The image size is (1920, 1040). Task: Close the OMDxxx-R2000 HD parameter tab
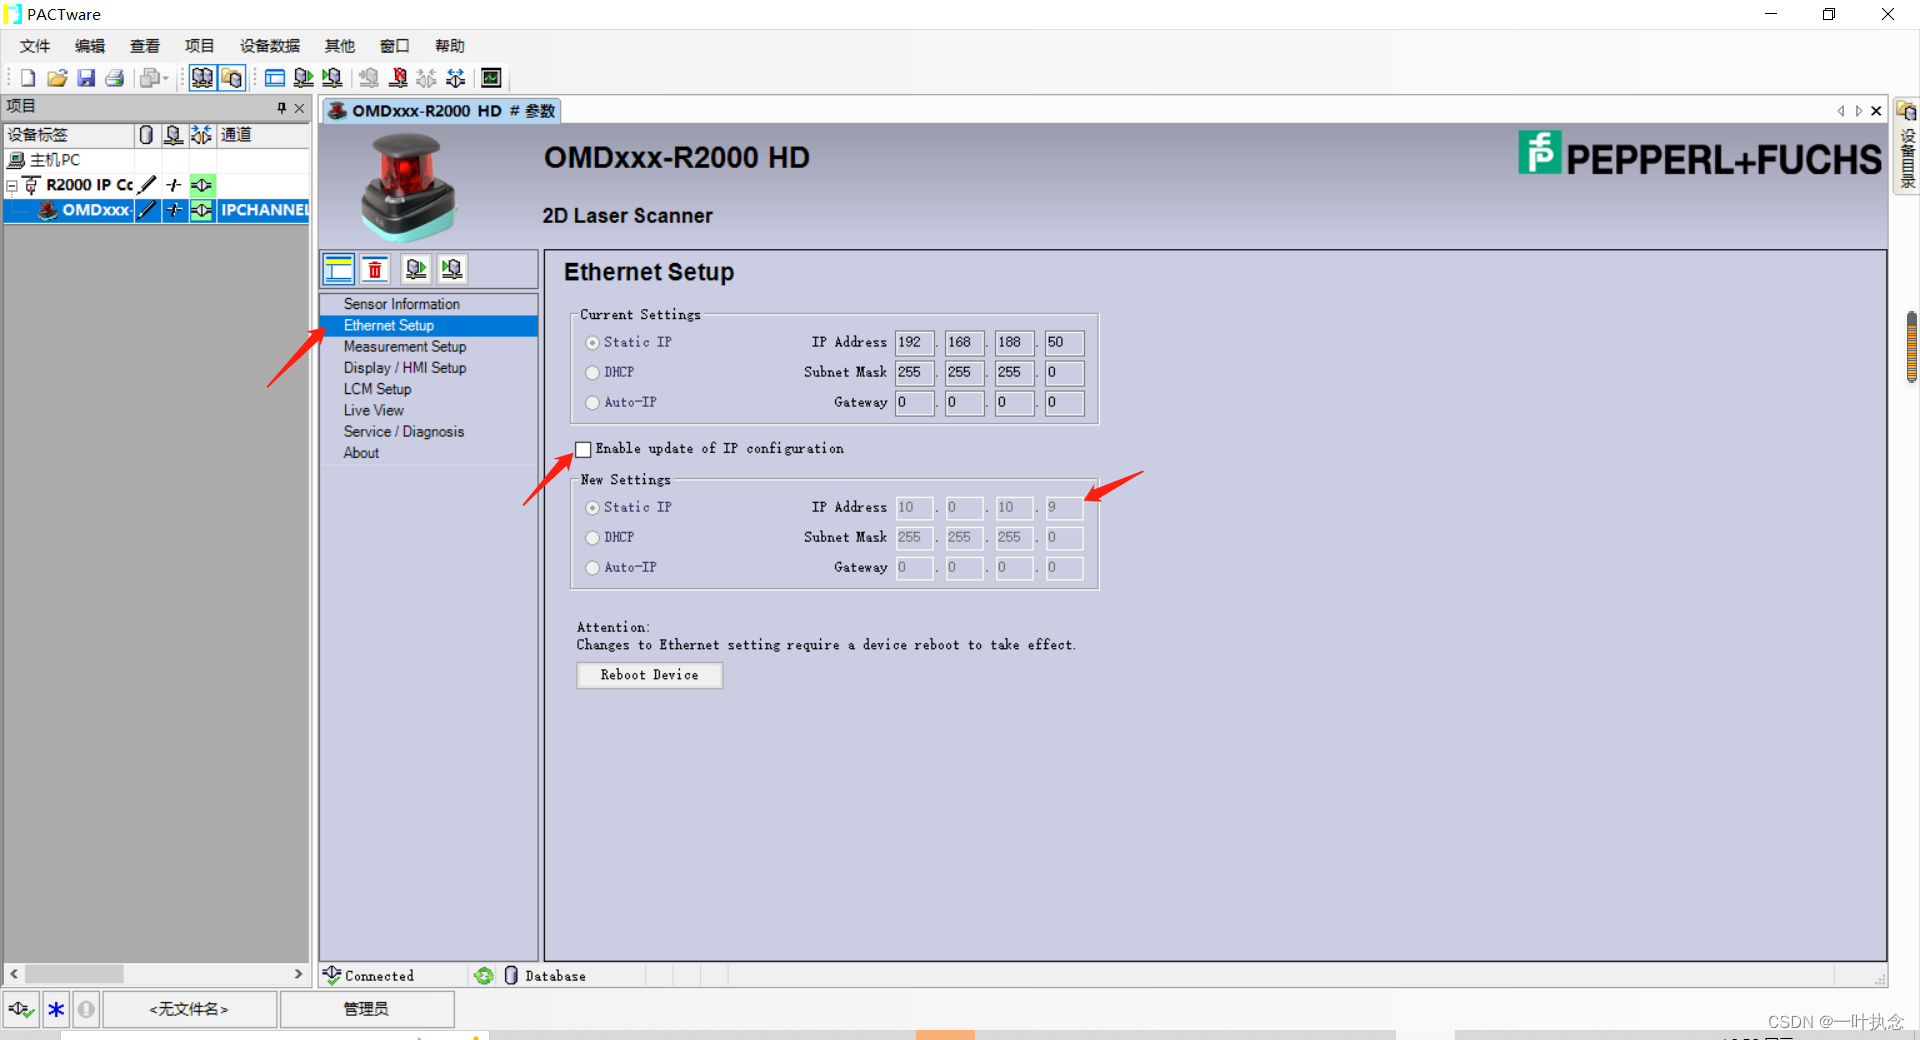(x=1876, y=111)
